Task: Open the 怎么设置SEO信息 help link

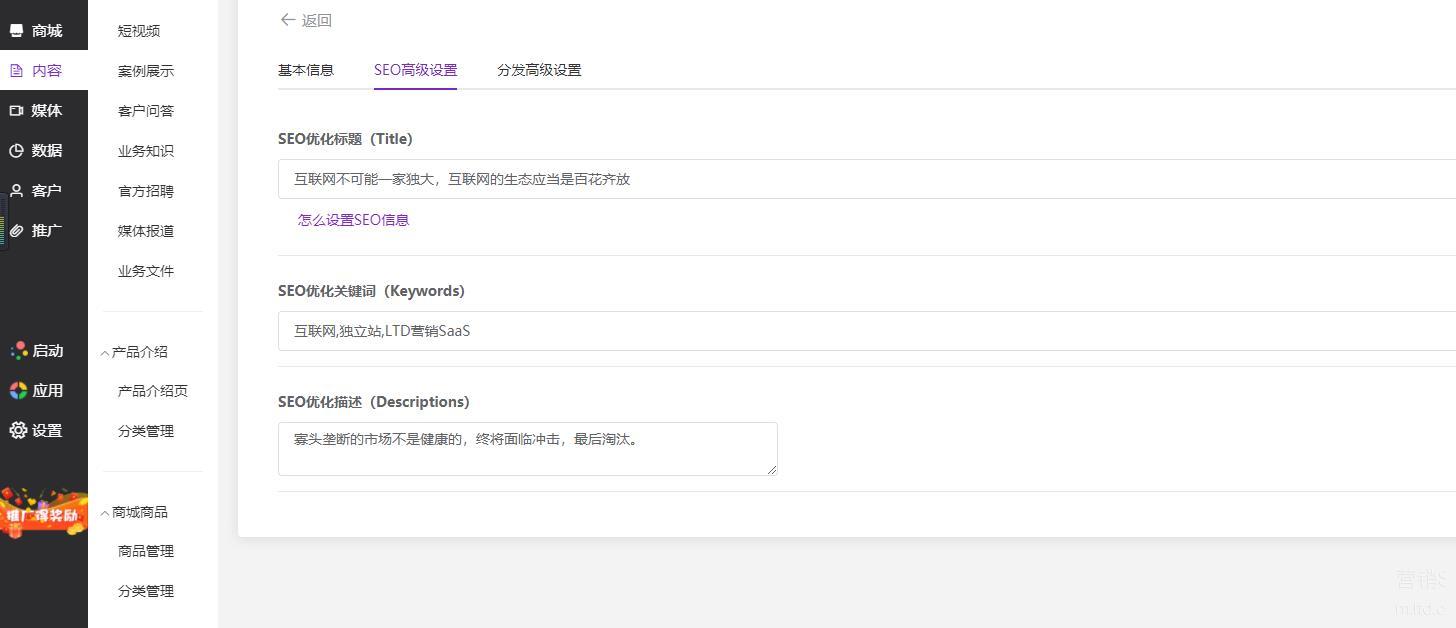Action: tap(353, 220)
